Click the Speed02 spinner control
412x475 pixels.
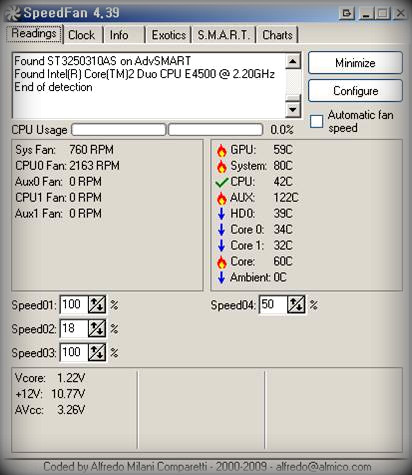click(x=97, y=328)
